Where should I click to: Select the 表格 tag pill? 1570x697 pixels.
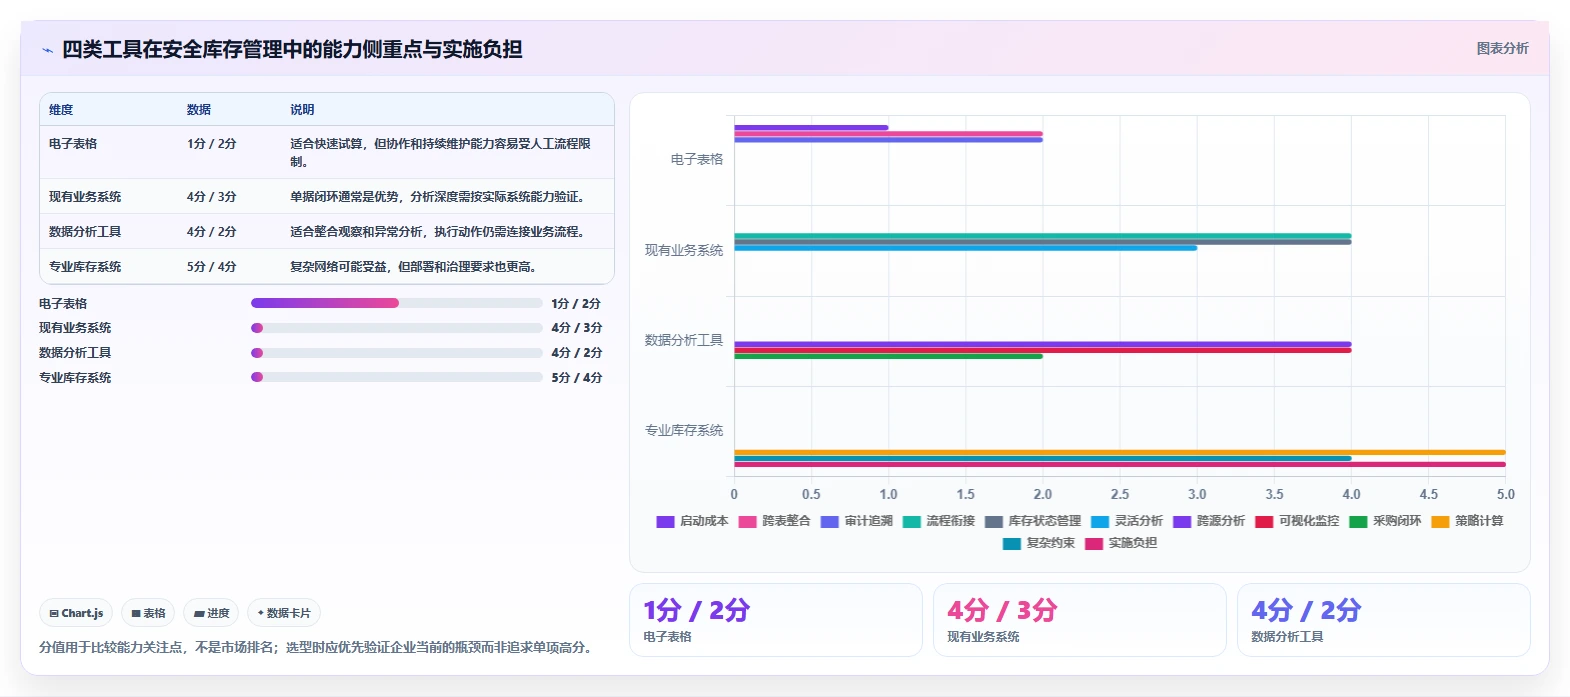[x=148, y=613]
